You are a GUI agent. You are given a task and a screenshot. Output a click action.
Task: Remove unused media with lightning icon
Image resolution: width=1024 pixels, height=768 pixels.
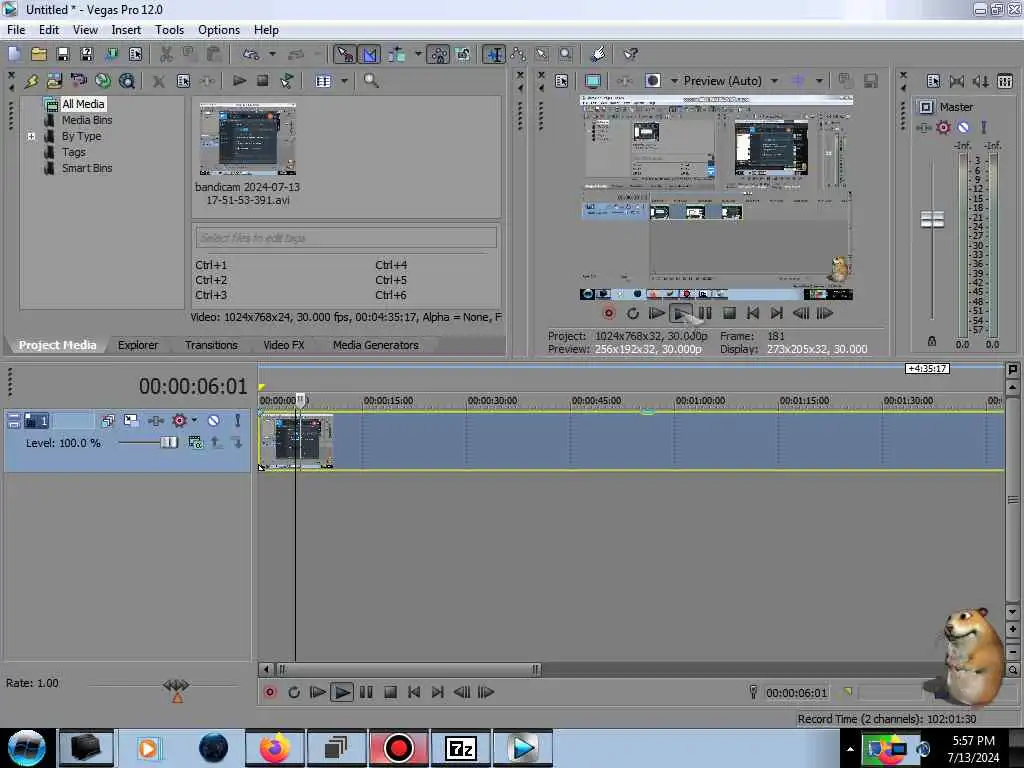click(31, 81)
